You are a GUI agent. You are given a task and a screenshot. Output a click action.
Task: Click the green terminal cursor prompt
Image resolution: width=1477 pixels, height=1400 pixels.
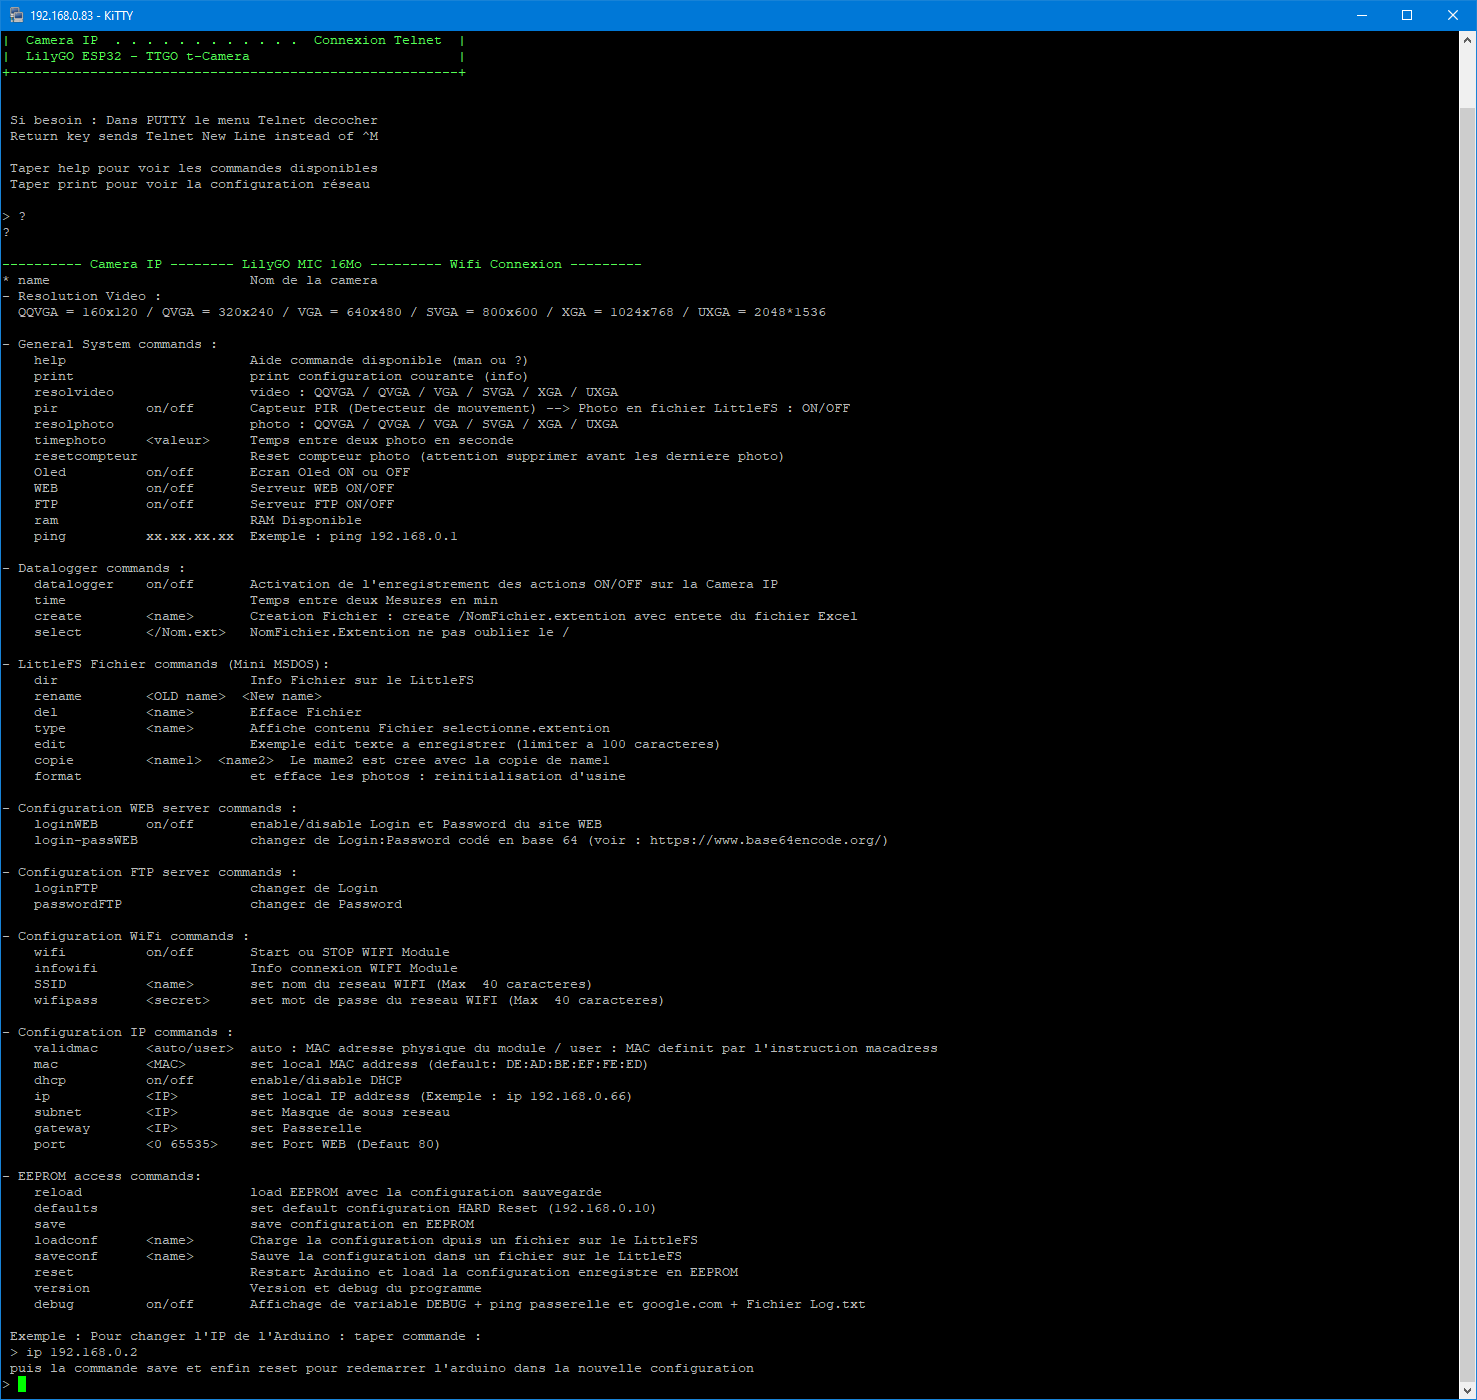(22, 1384)
